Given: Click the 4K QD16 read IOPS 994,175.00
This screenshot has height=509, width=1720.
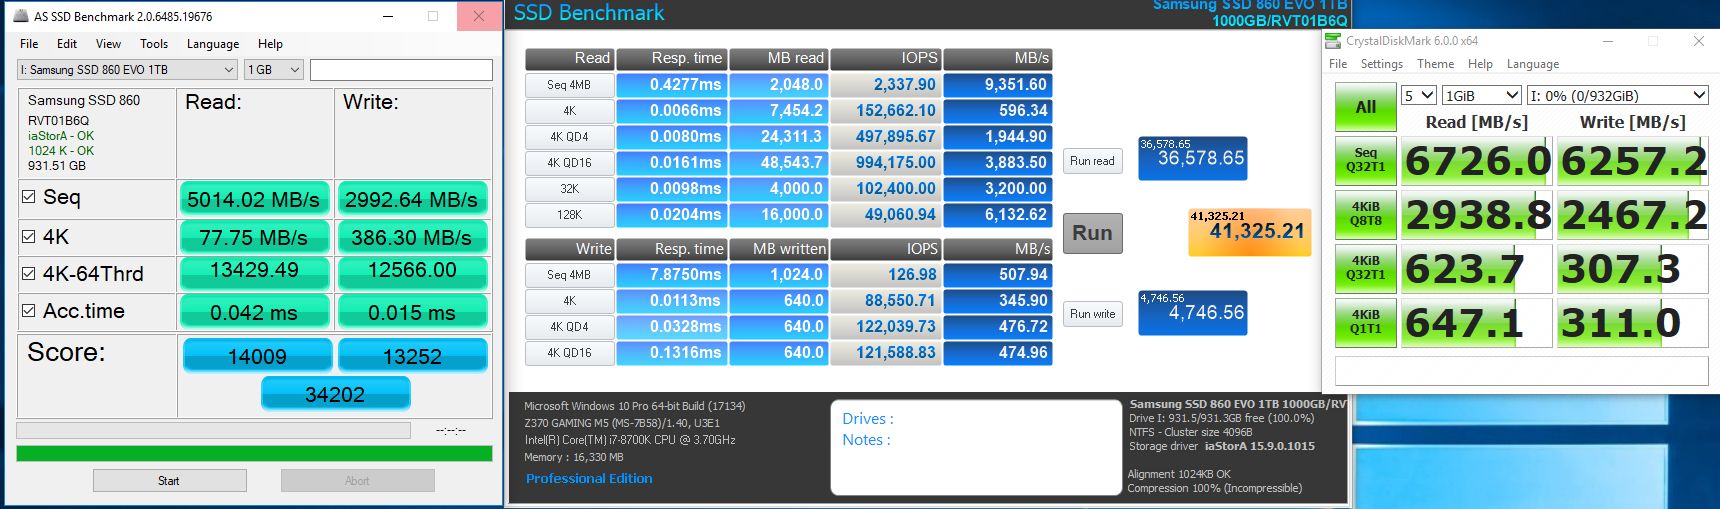Looking at the screenshot, I should [887, 162].
